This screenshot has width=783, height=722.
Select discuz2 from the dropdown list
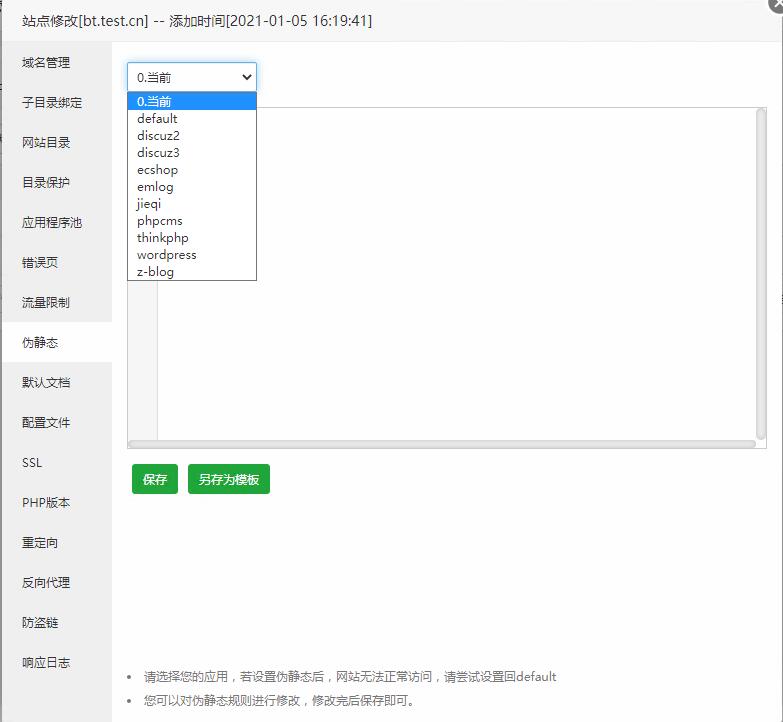pyautogui.click(x=192, y=135)
